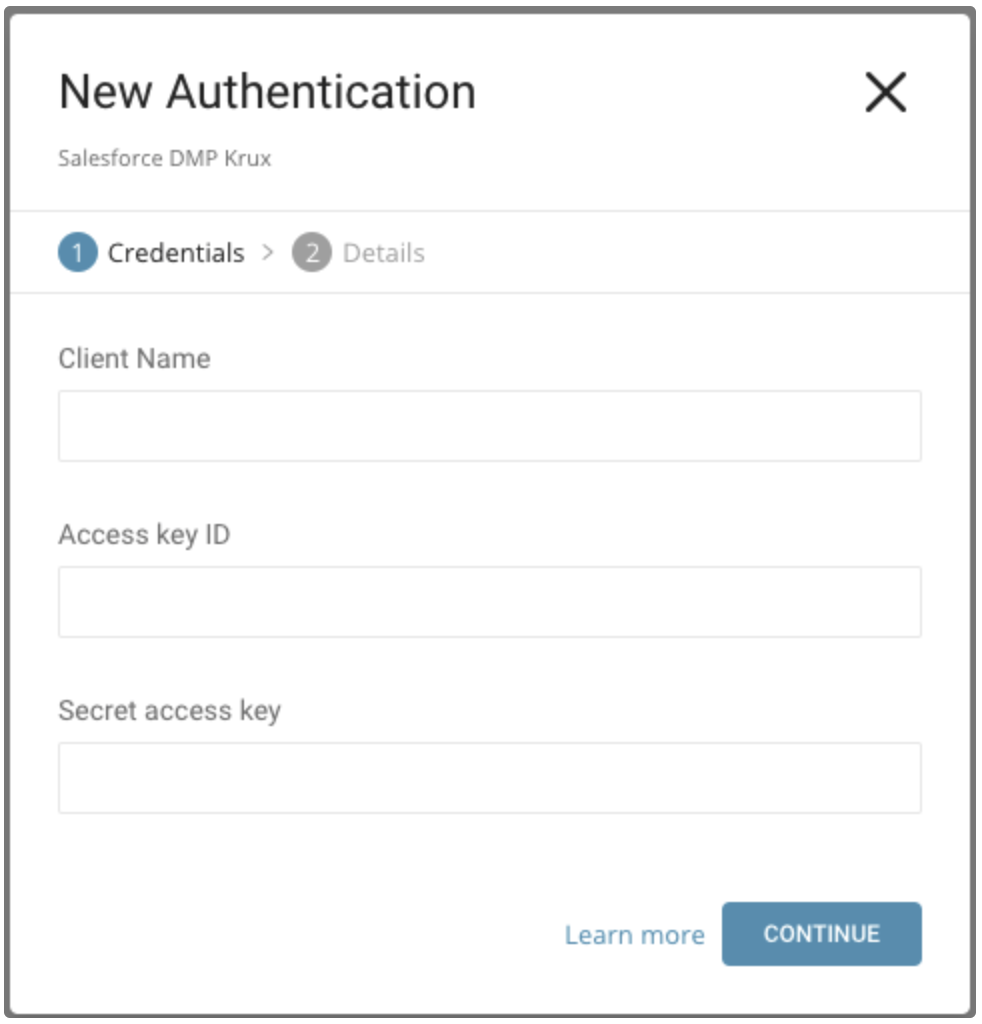Focus the Client Name input field
This screenshot has height=1024, width=982.
point(489,426)
